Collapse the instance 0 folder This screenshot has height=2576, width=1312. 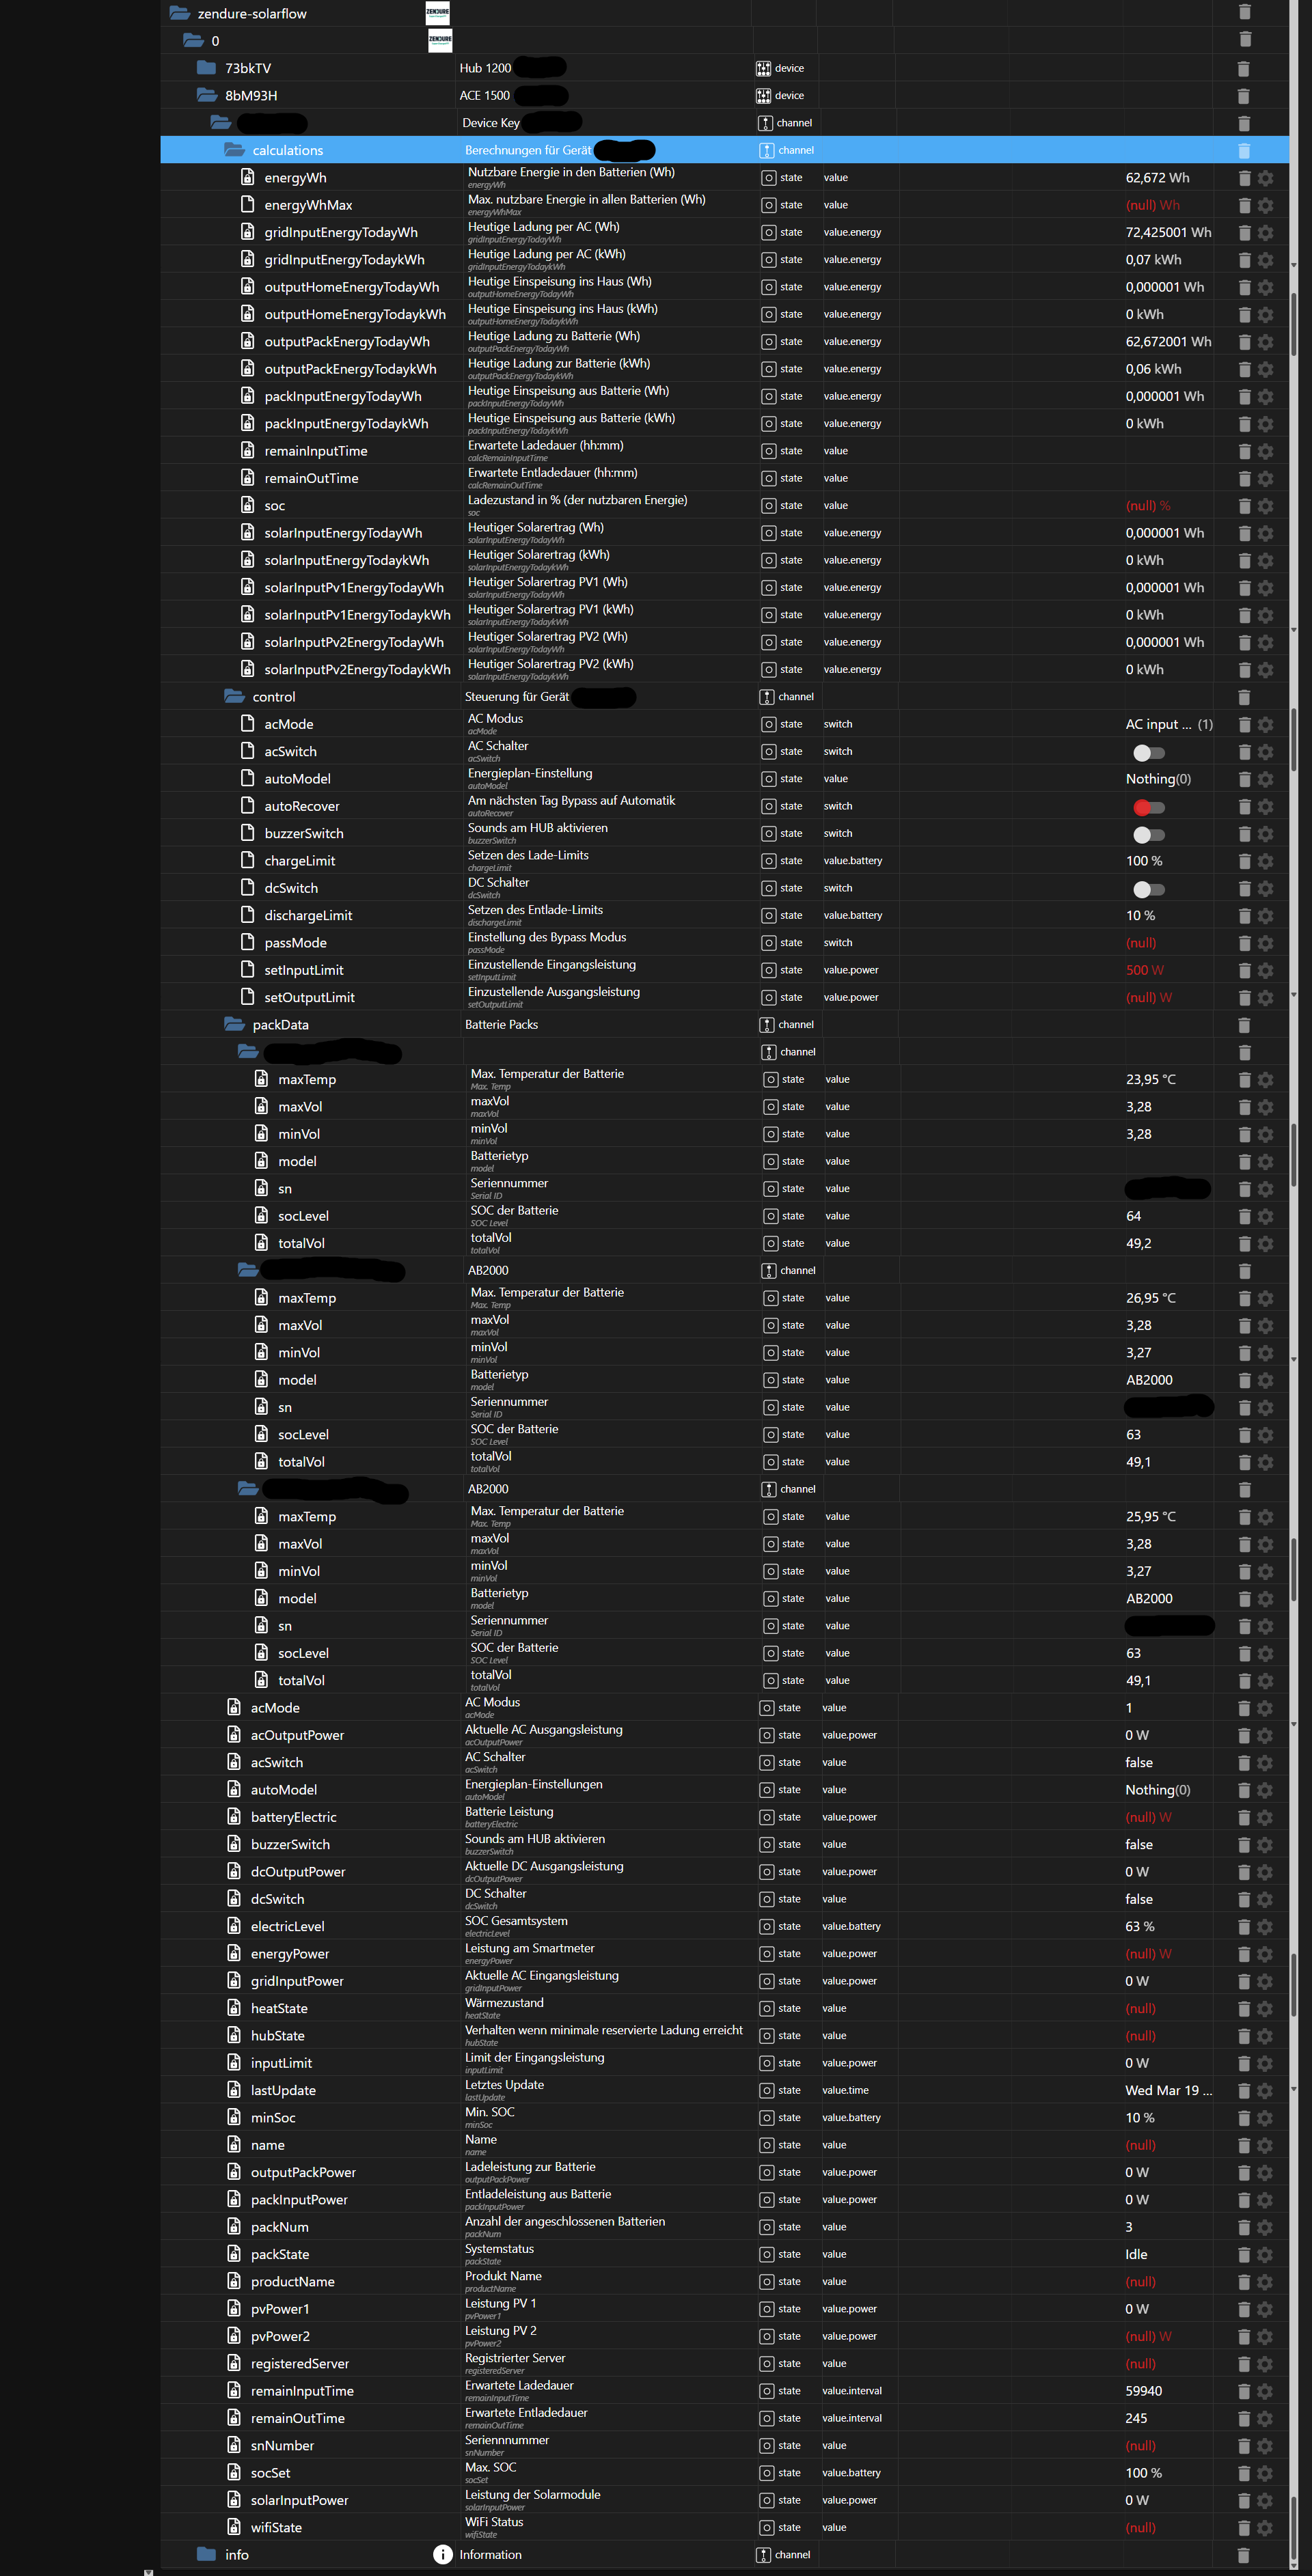(x=193, y=40)
